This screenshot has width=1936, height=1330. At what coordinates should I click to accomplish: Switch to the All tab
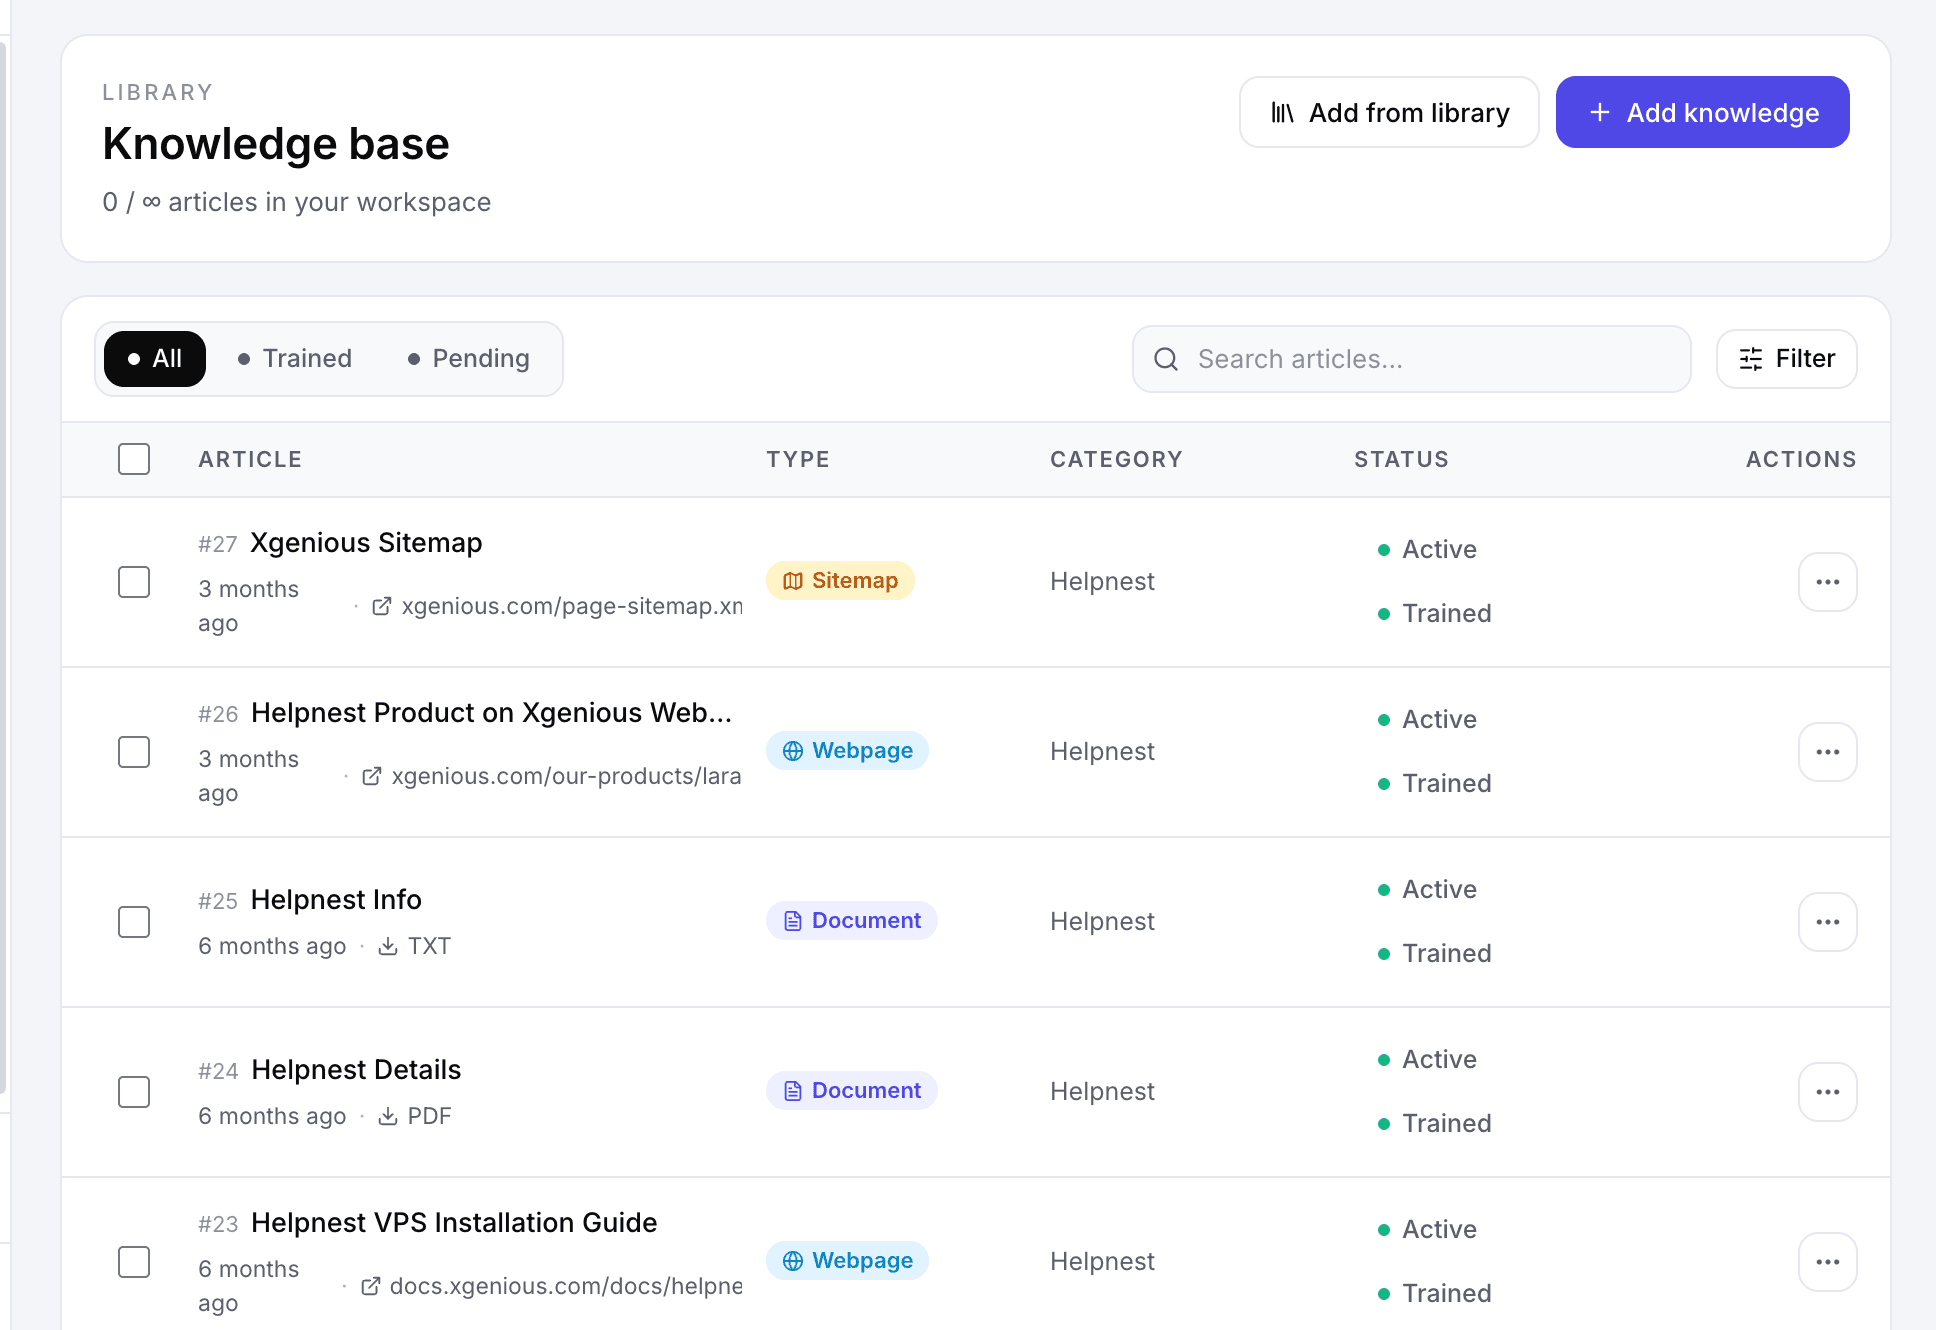[155, 359]
